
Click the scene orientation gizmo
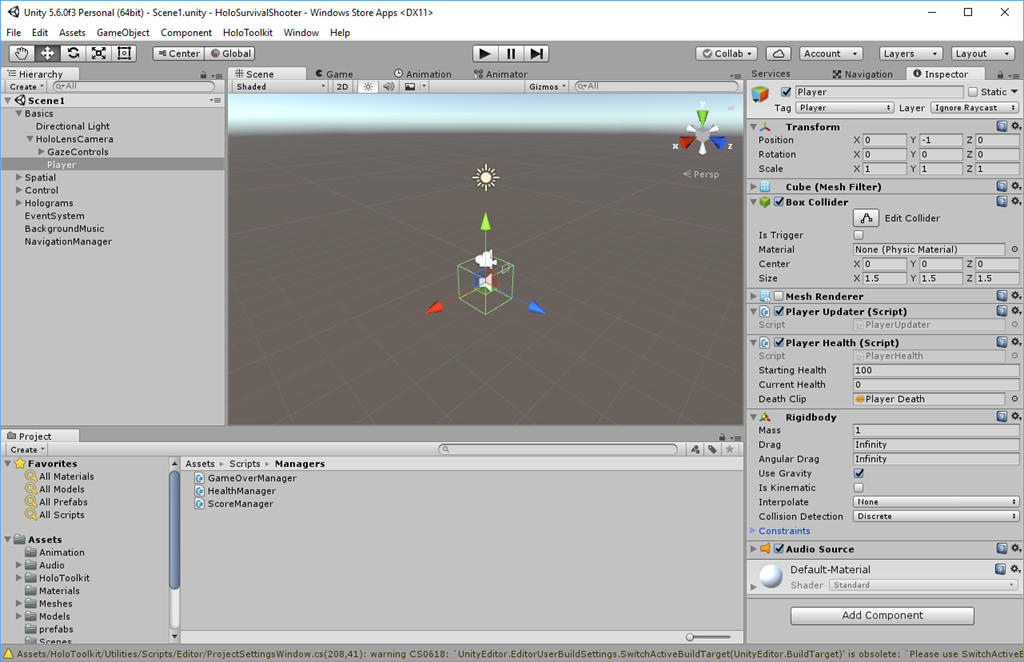click(x=702, y=134)
